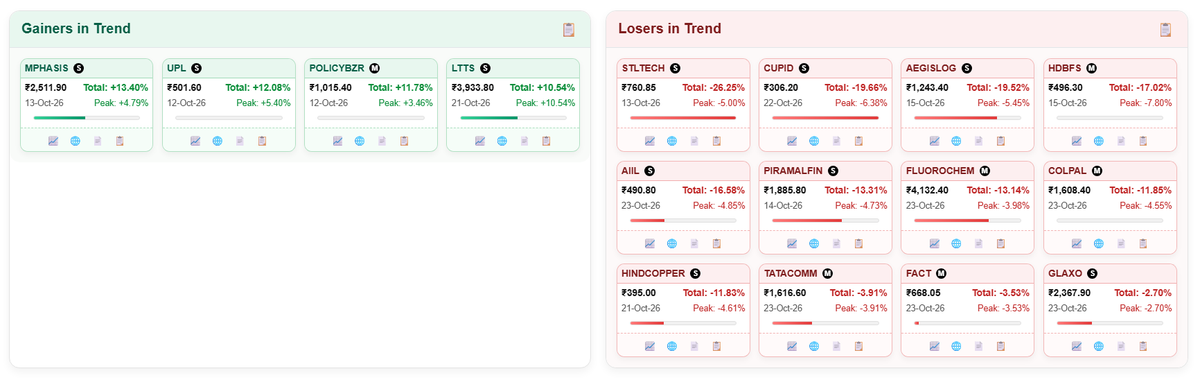Click the globe icon on the HDBFS card
The image size is (1200, 380).
(x=1098, y=141)
